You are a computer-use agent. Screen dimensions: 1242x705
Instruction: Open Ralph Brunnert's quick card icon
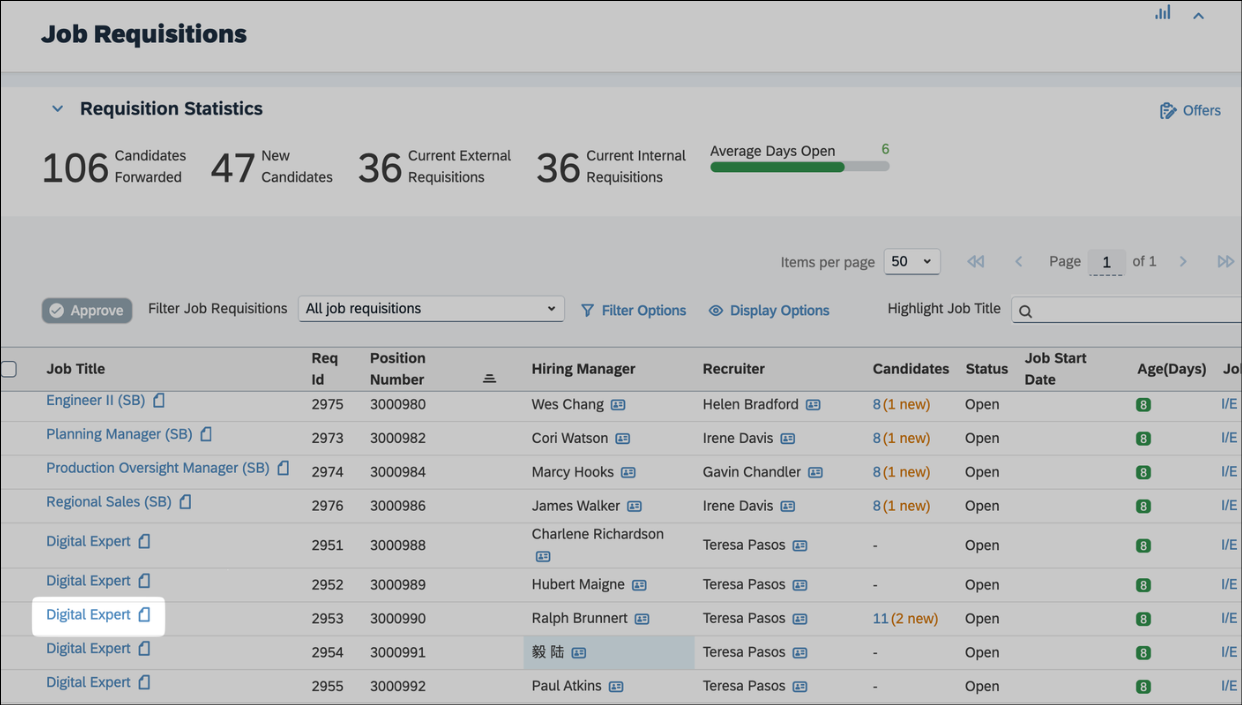coord(642,619)
